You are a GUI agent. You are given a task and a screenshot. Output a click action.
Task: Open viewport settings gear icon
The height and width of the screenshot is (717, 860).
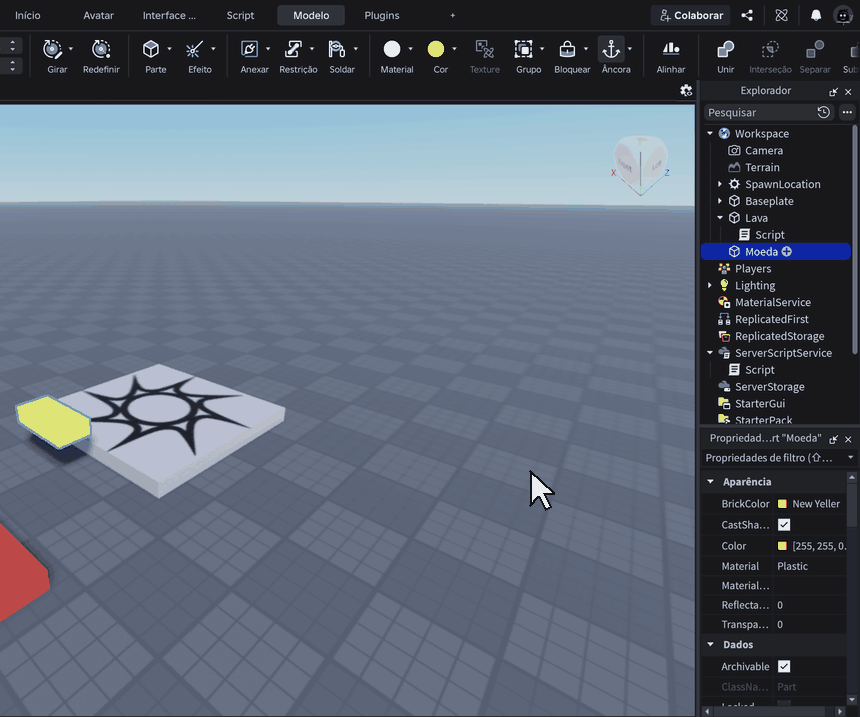coord(686,91)
